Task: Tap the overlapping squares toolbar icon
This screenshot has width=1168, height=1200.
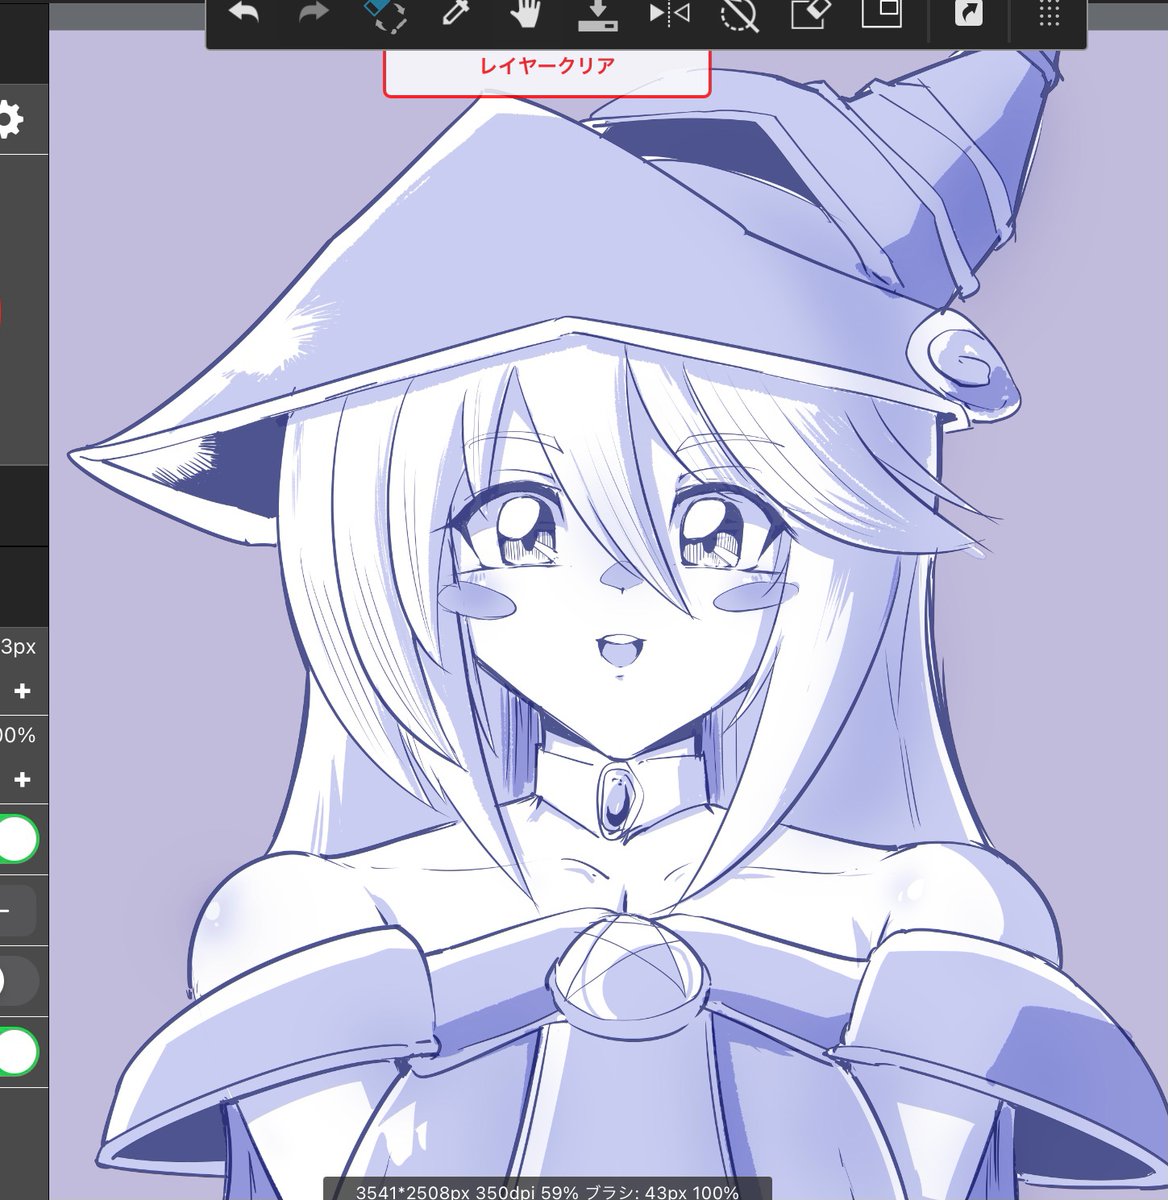Action: (x=882, y=13)
